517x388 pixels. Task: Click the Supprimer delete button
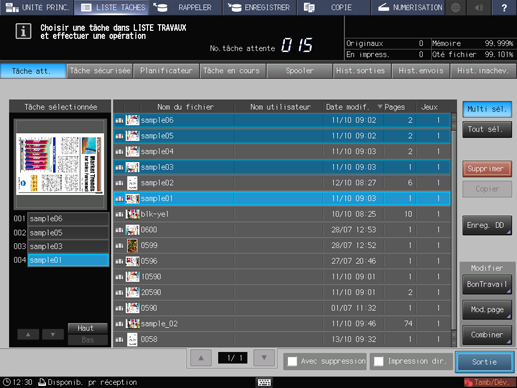pos(487,169)
